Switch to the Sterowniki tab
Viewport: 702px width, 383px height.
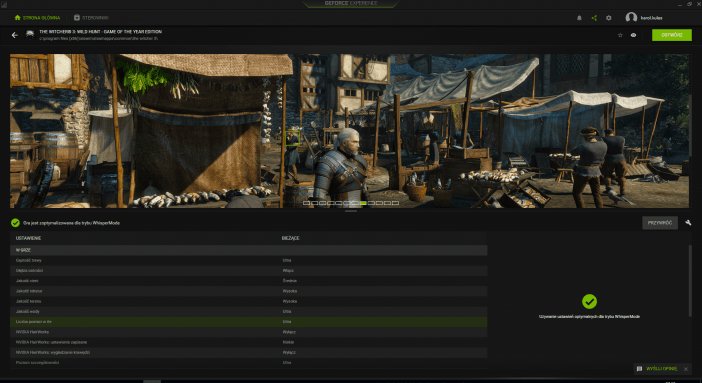(91, 17)
